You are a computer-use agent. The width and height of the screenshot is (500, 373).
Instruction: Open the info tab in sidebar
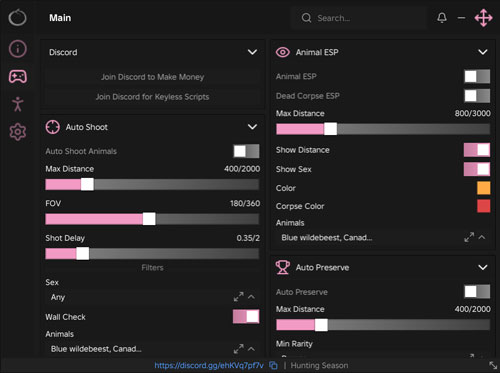[18, 49]
